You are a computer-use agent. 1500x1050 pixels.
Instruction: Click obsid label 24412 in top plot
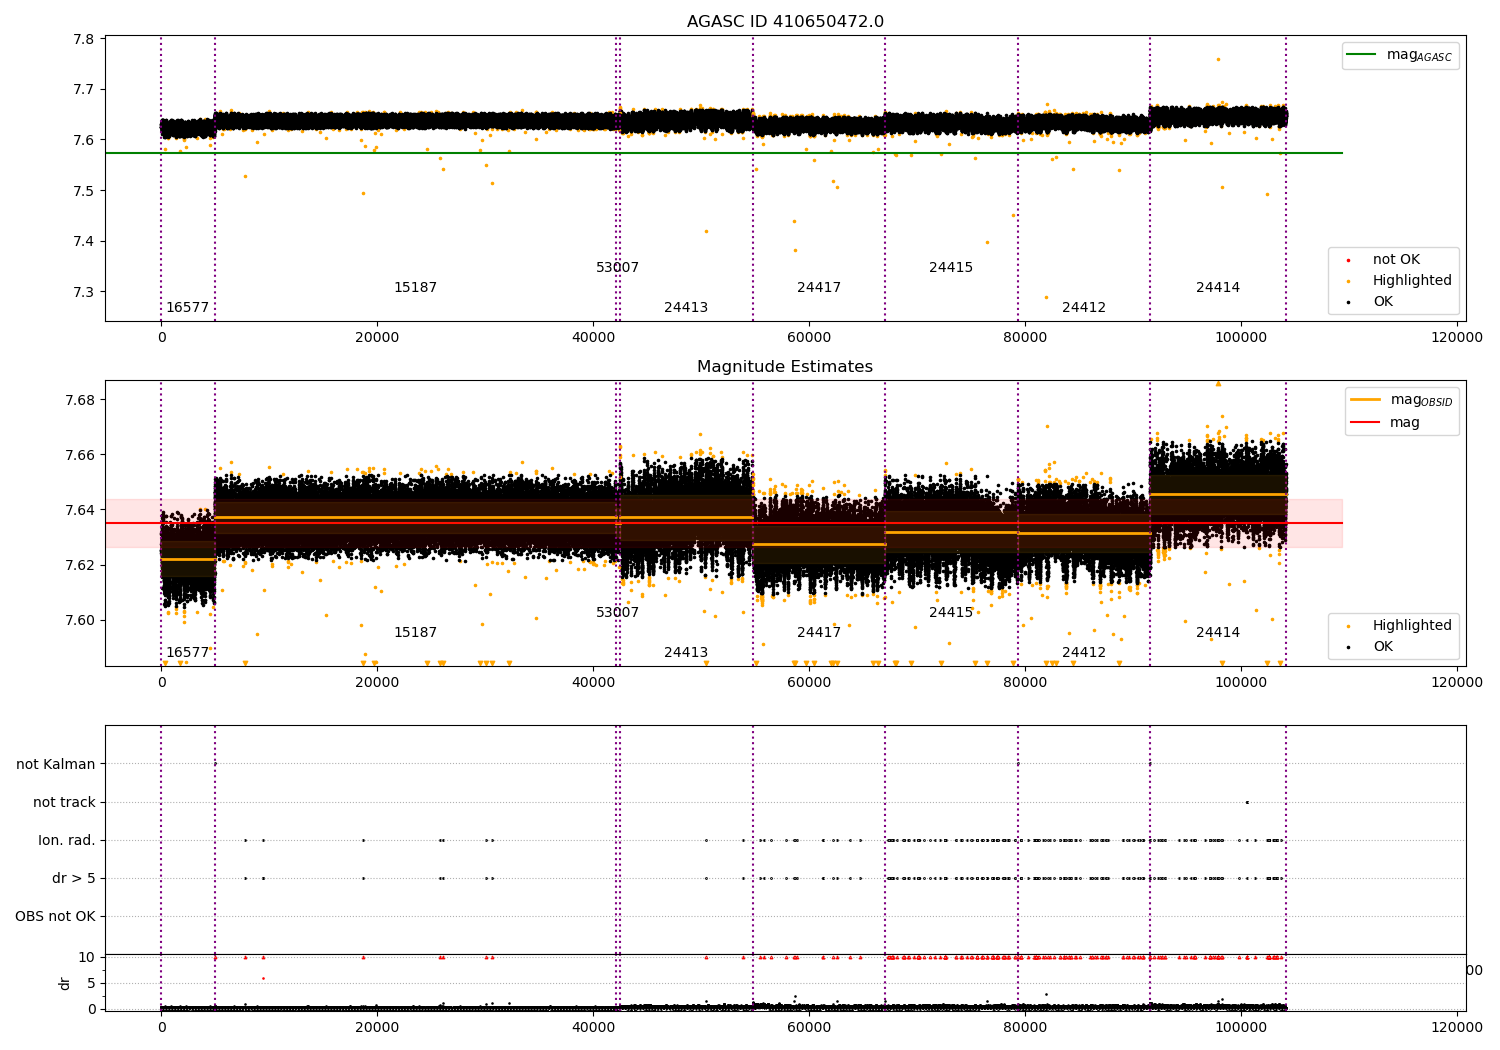click(1084, 308)
